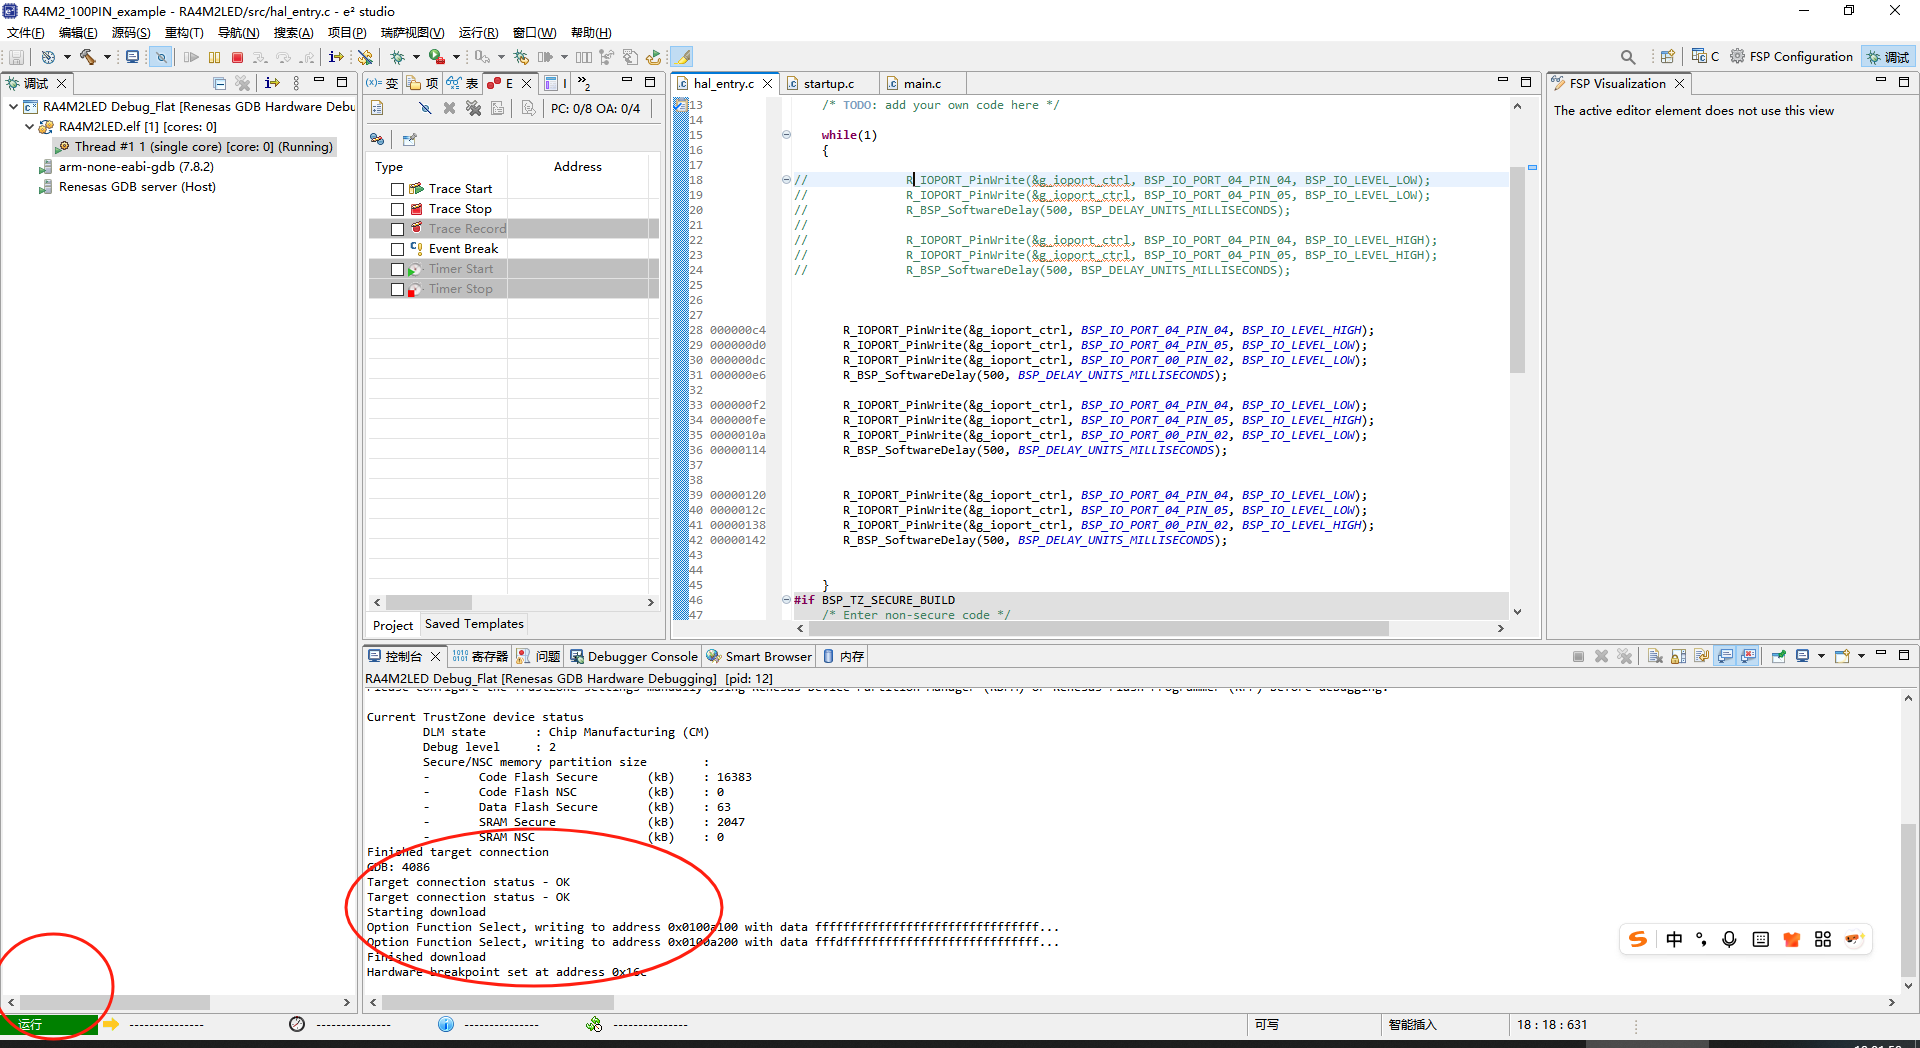Click the hammer Build icon
The height and width of the screenshot is (1048, 1920).
88,57
